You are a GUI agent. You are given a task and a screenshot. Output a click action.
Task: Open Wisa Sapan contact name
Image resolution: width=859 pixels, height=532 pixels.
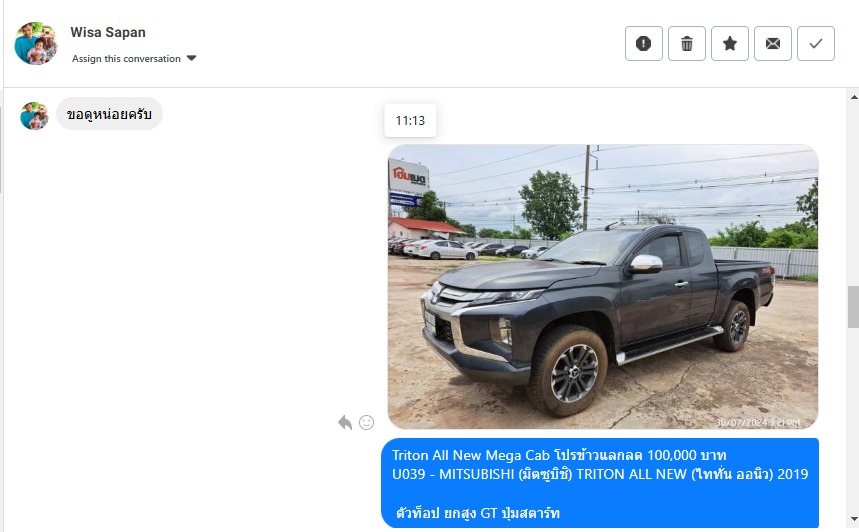tap(108, 32)
